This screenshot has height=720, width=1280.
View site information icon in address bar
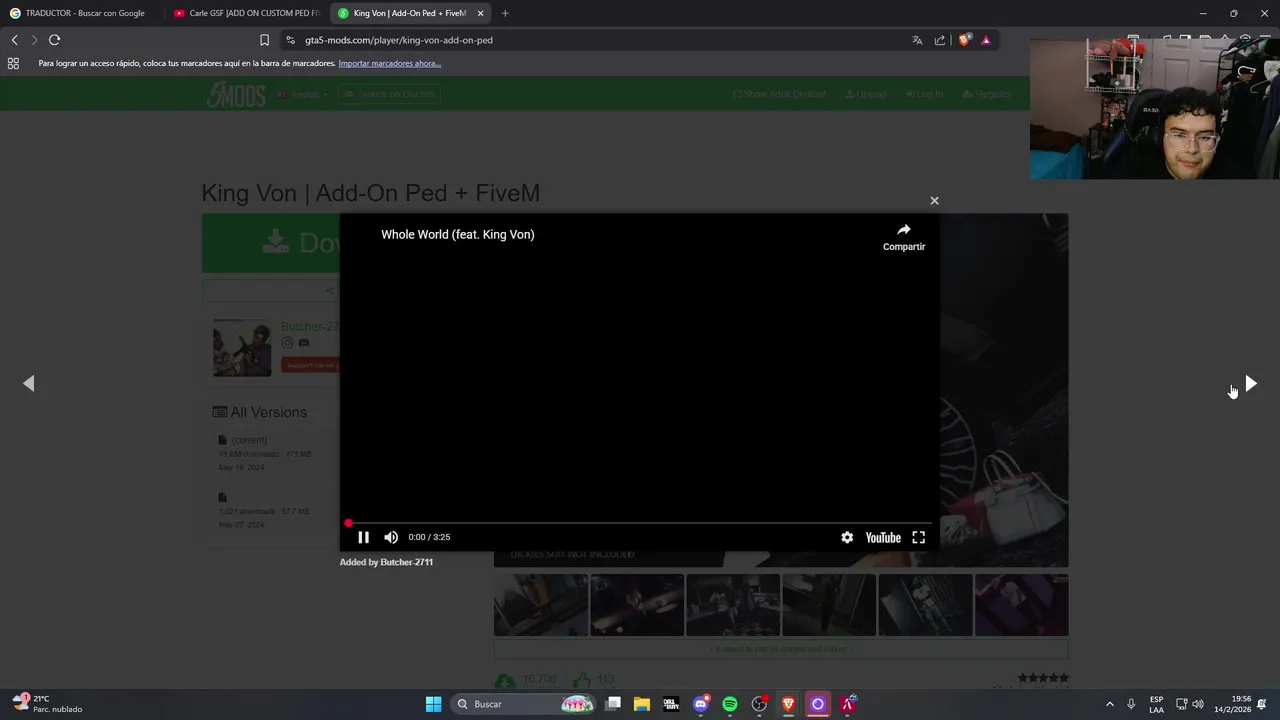click(290, 40)
